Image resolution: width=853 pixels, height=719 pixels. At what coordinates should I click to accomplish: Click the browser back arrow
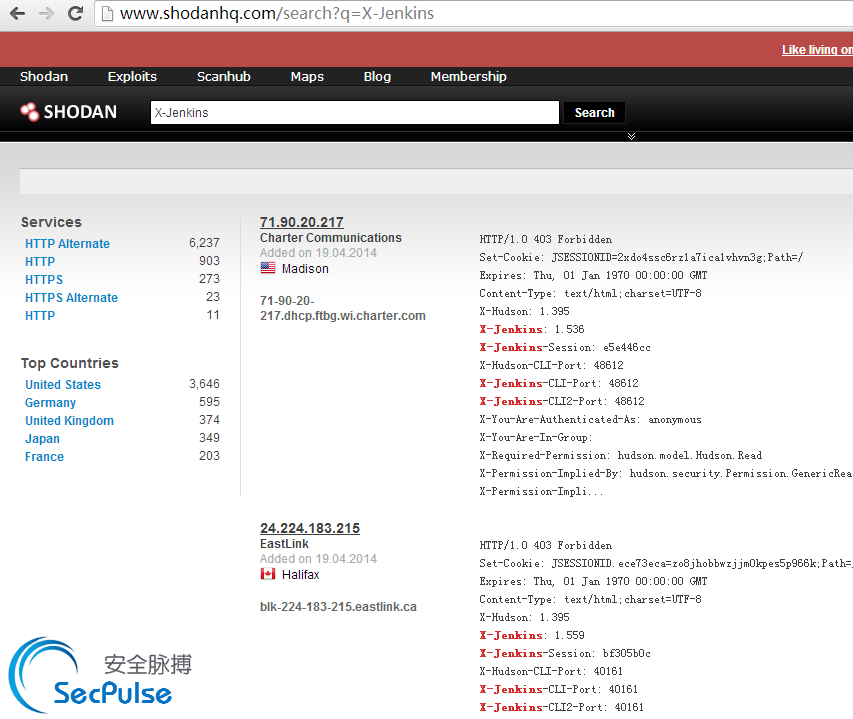click(x=17, y=13)
